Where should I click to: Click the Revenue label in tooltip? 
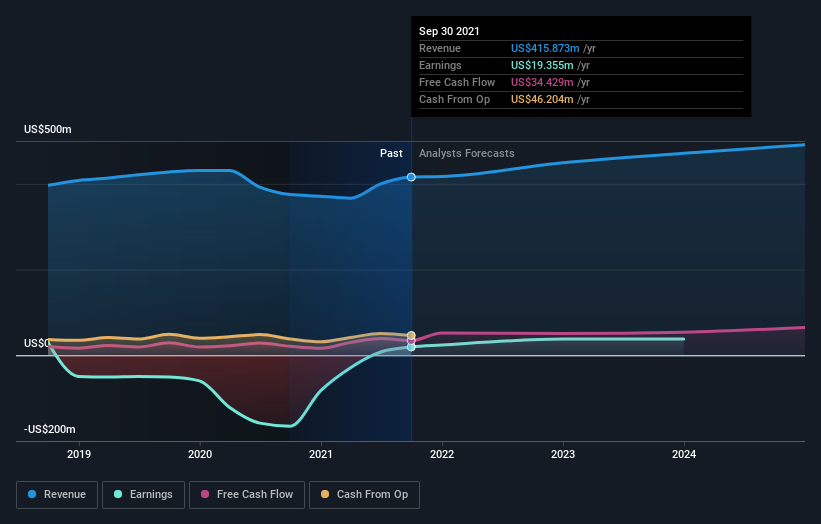pyautogui.click(x=440, y=48)
